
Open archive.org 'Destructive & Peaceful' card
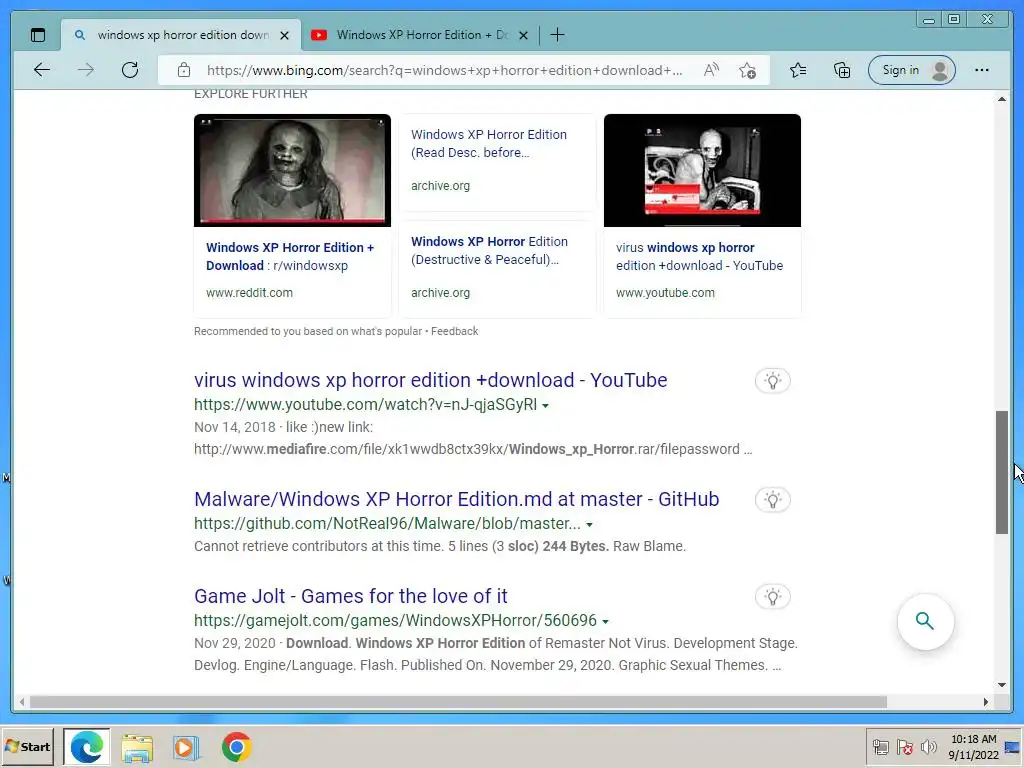(x=489, y=251)
